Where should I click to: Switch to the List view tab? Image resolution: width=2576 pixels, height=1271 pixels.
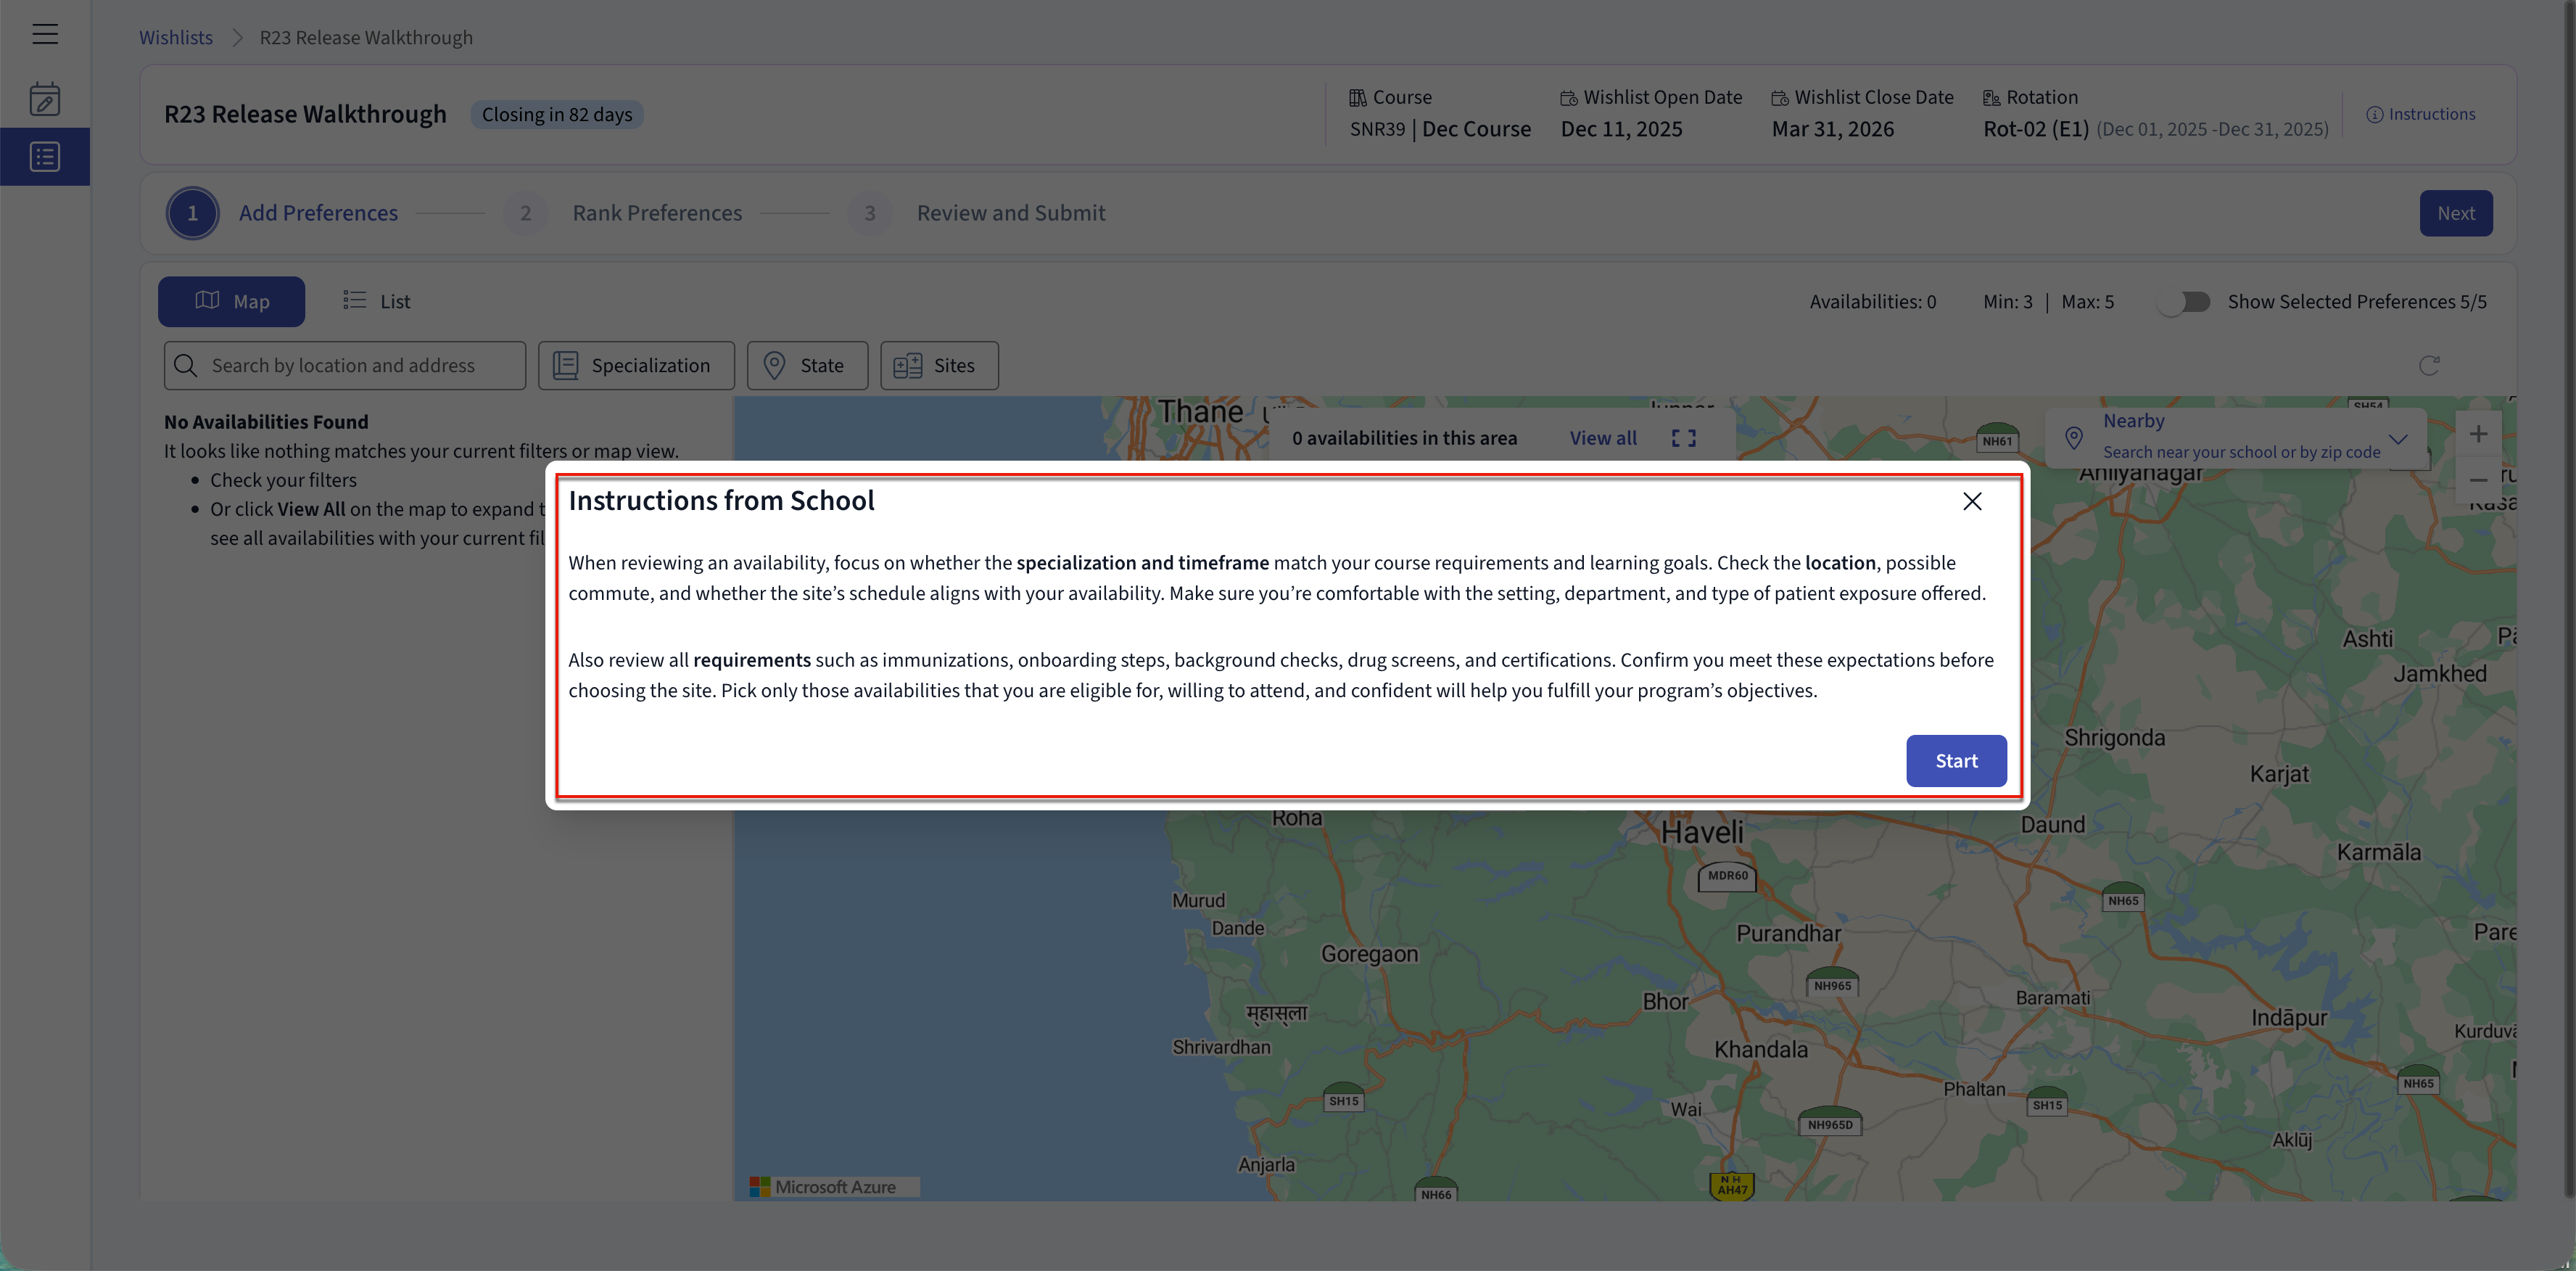[x=377, y=302]
